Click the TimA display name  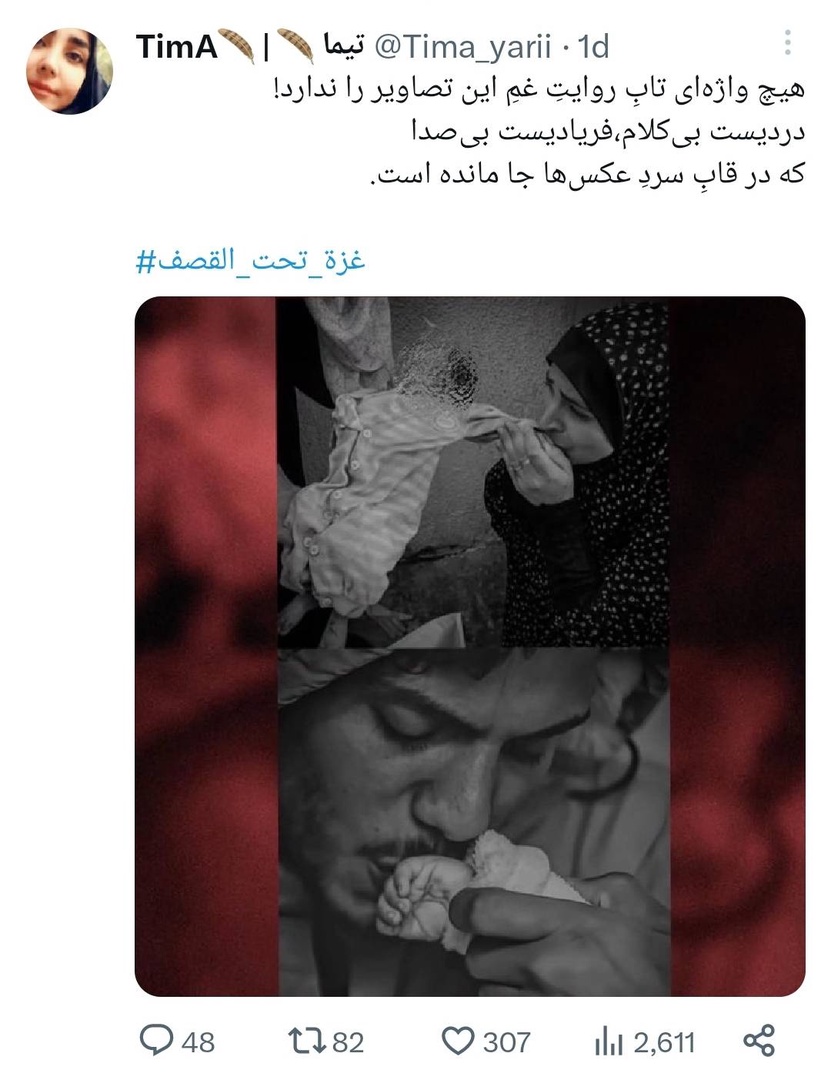tap(176, 47)
